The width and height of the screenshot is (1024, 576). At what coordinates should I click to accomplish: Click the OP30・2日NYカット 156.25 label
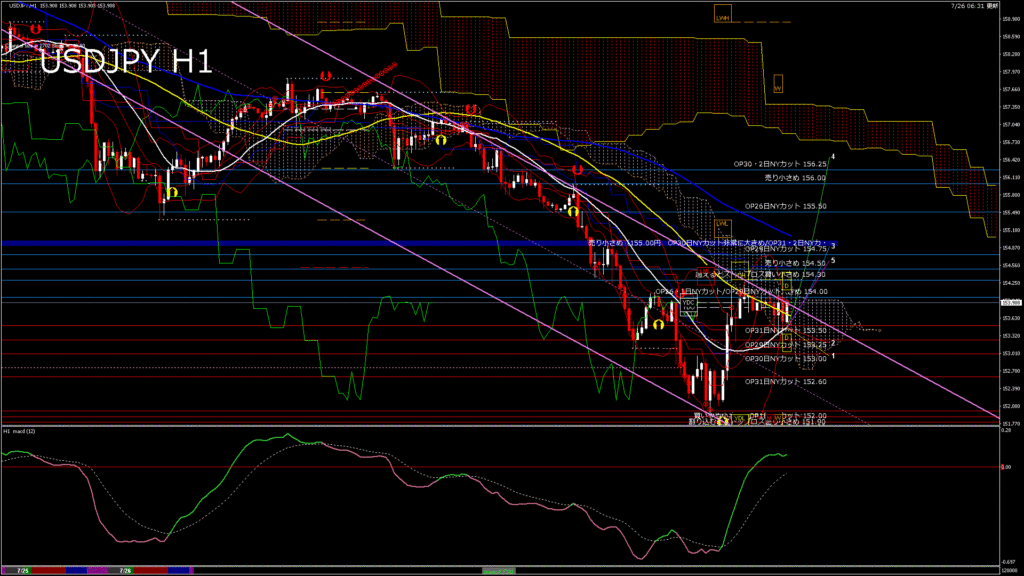tap(779, 164)
